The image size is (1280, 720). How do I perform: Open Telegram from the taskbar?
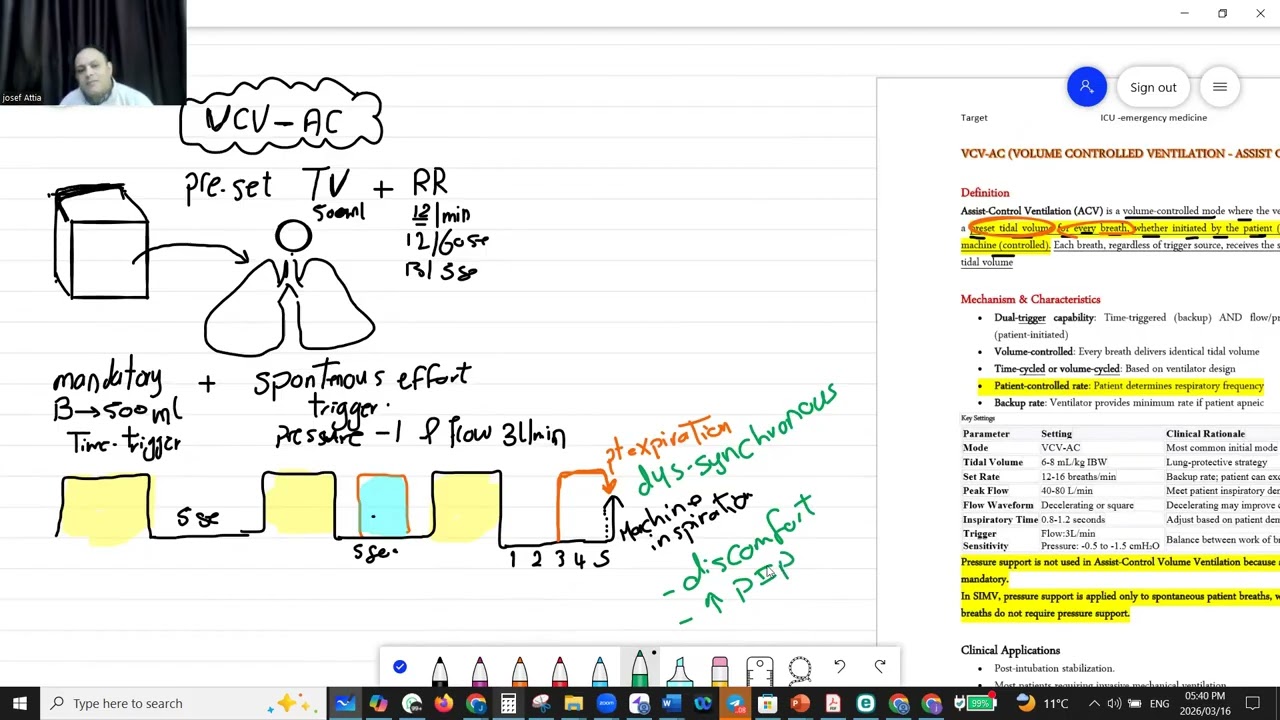pos(736,703)
